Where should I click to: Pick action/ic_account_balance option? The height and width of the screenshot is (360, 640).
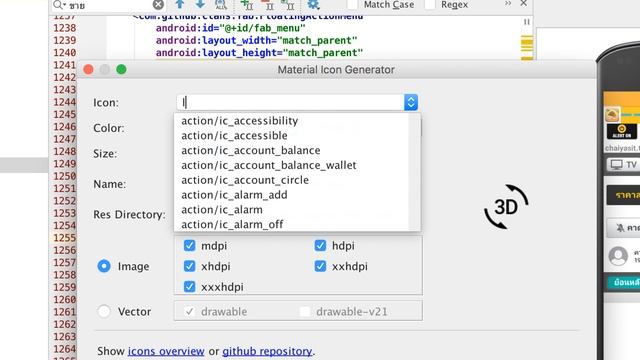[251, 150]
